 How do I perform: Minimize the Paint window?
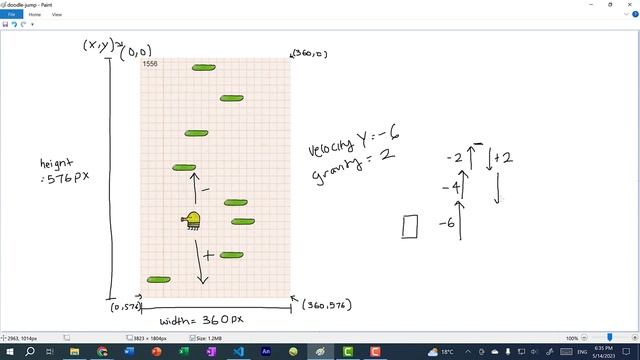click(591, 4)
